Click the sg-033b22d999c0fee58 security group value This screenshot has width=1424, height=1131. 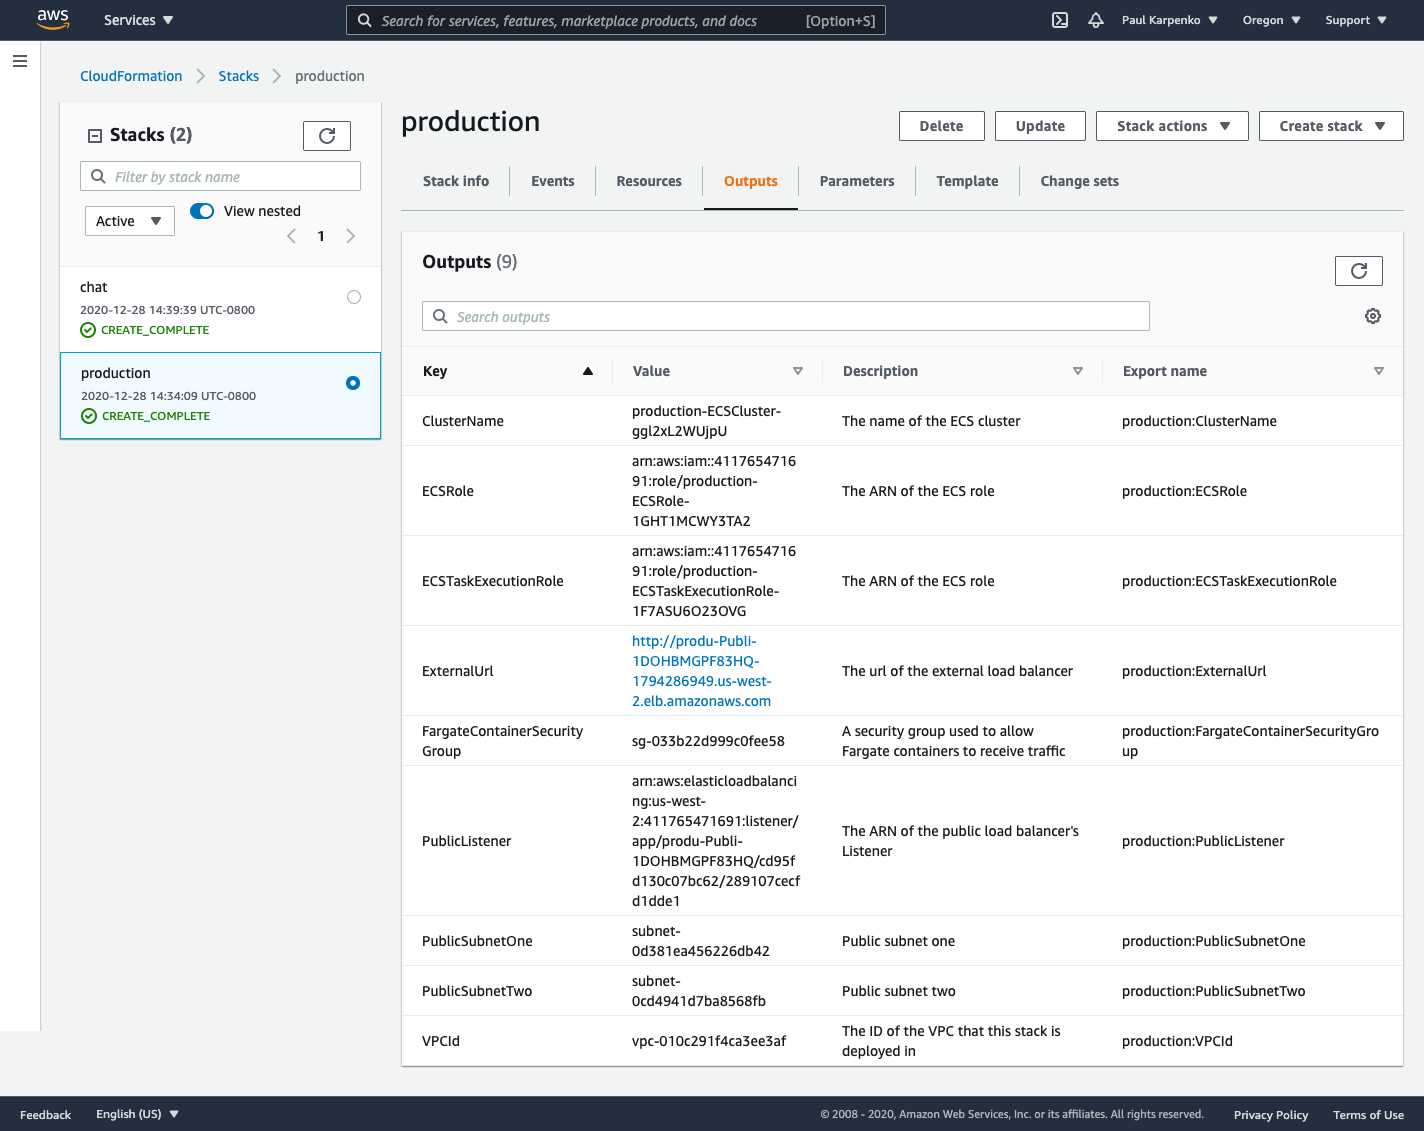tap(708, 741)
